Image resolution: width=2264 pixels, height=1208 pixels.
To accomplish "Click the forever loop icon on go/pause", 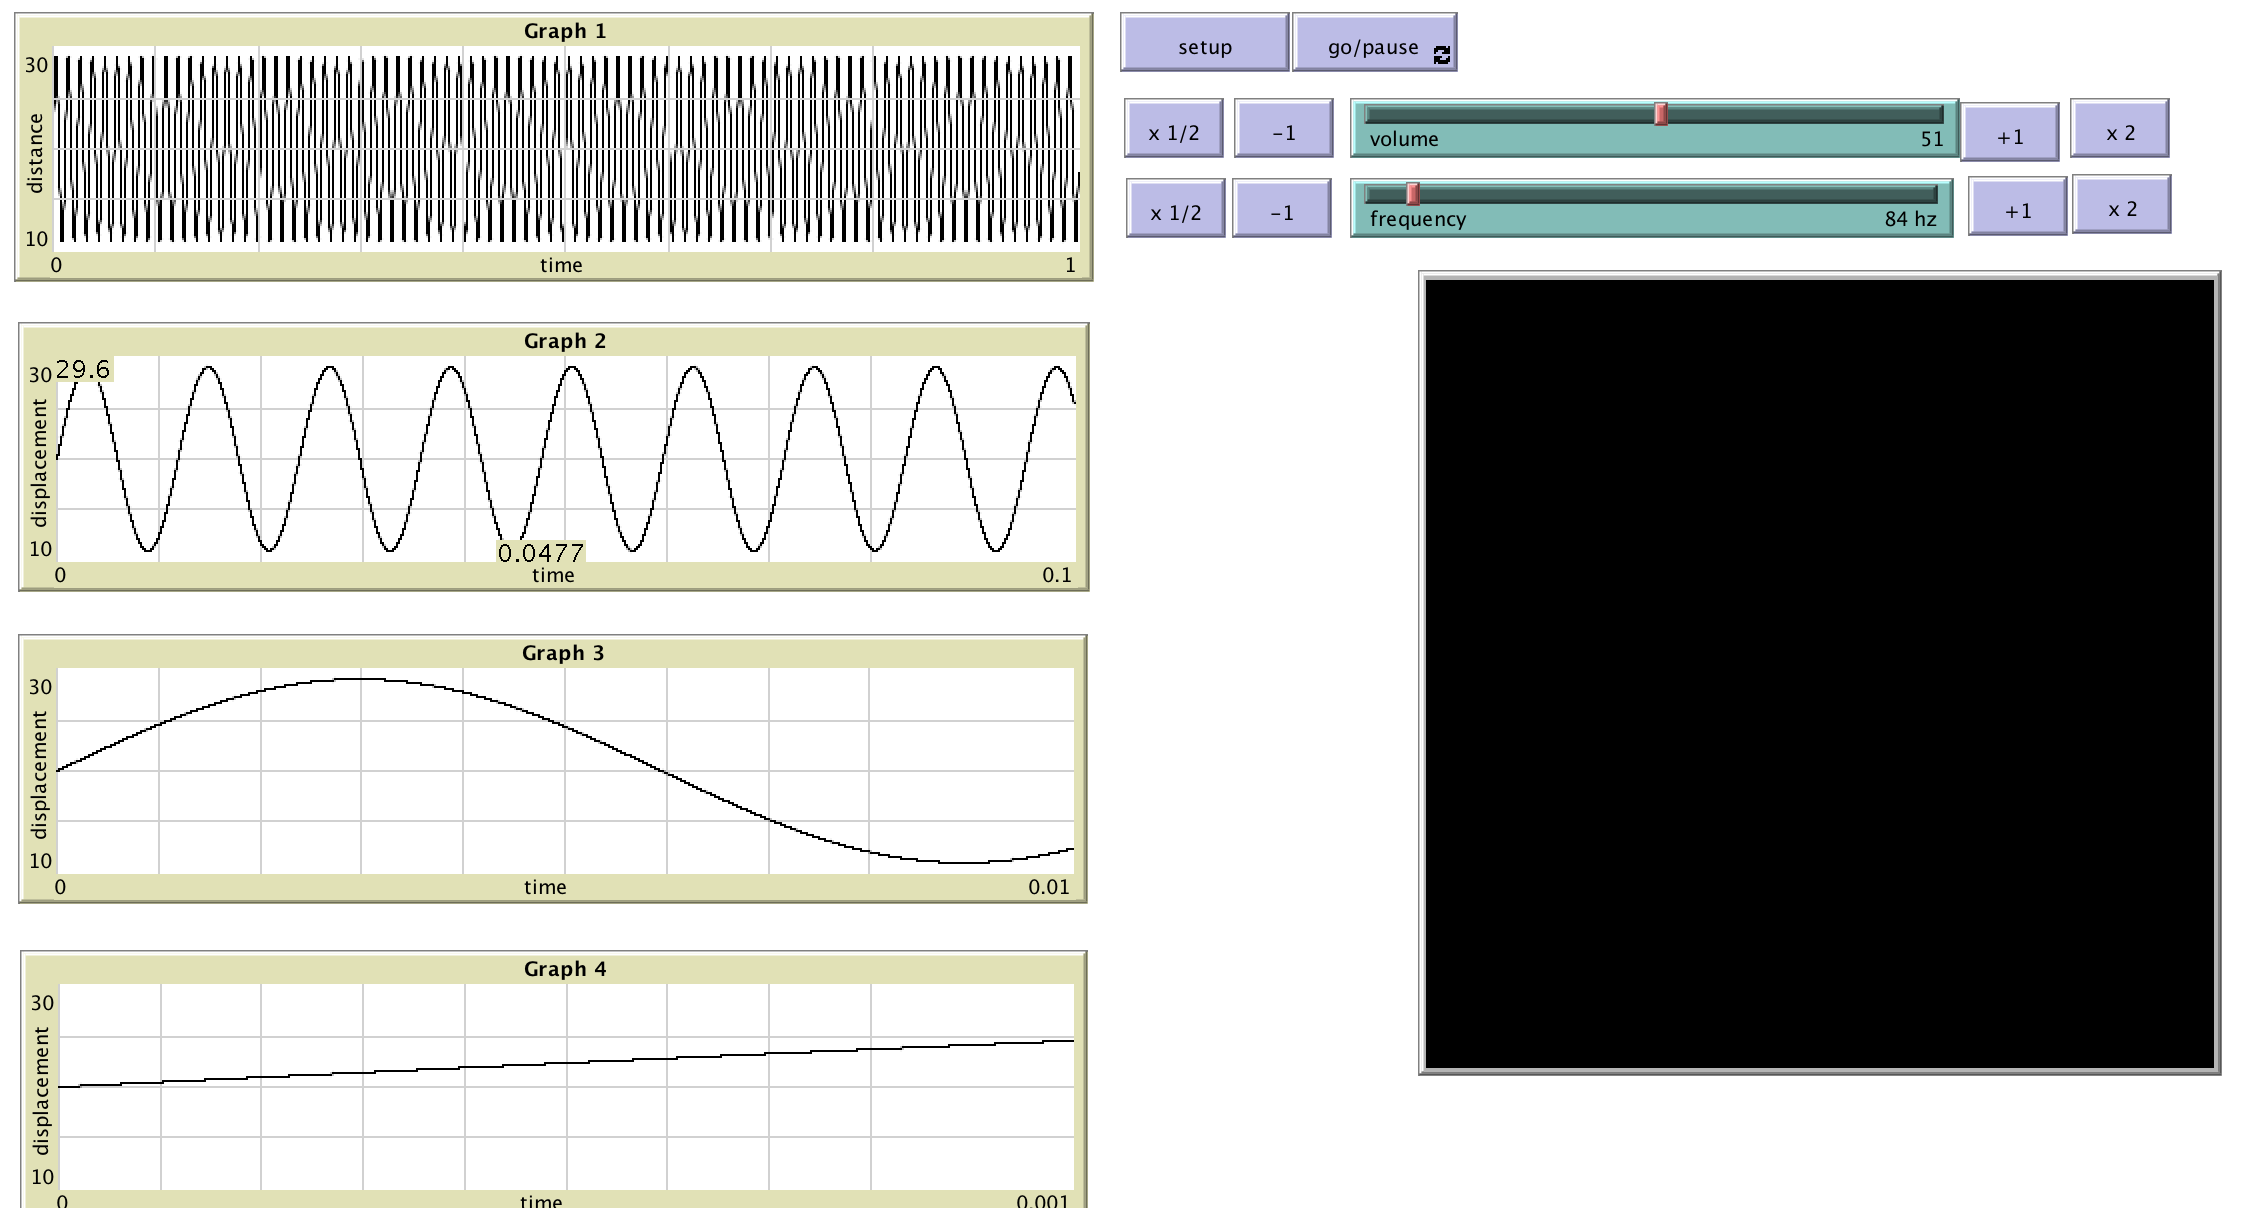I will click(x=1441, y=56).
